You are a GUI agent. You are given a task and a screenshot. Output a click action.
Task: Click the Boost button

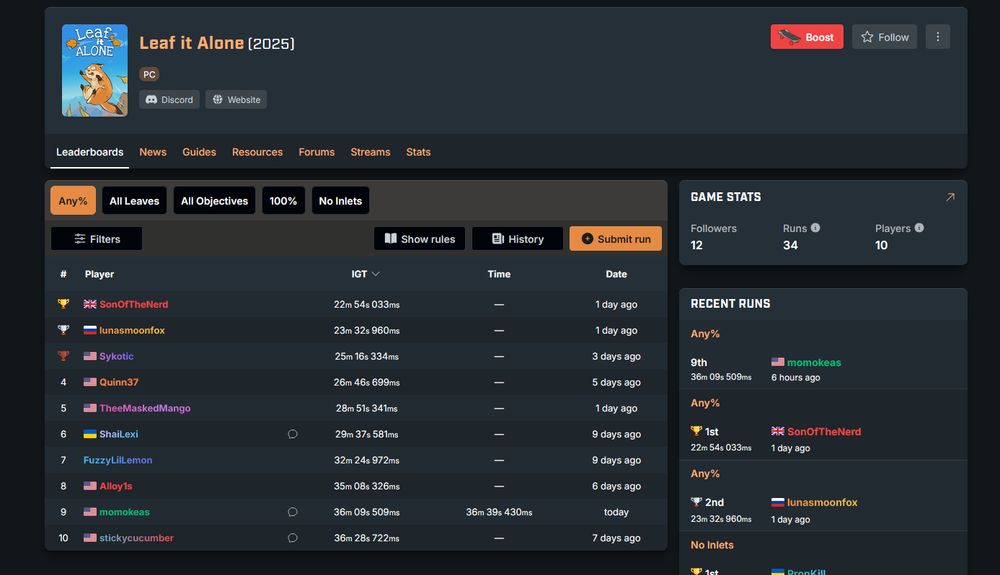tap(806, 37)
